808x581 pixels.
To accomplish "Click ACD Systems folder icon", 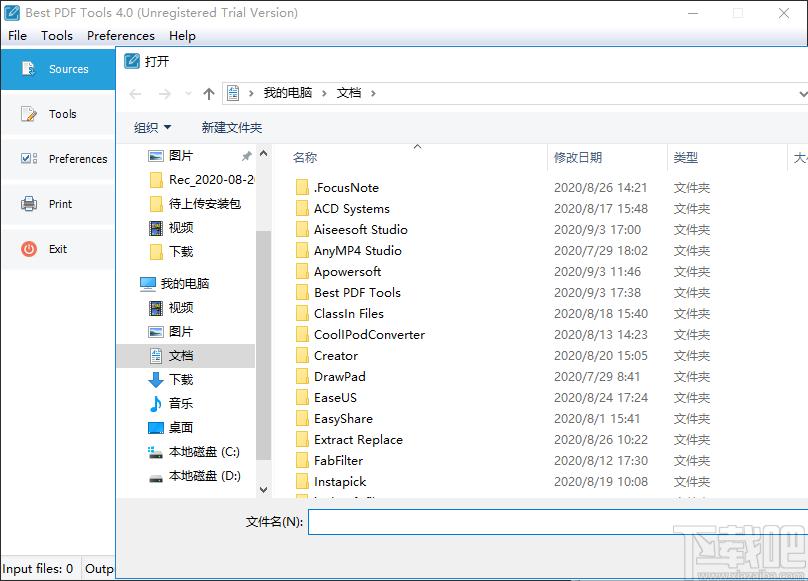I will coord(302,209).
